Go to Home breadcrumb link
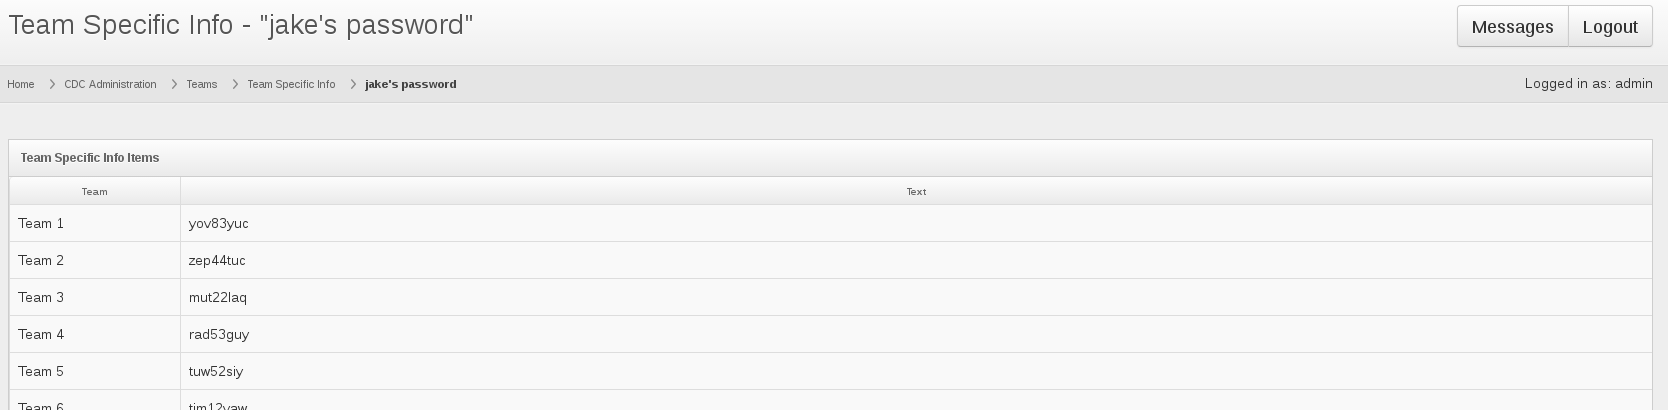This screenshot has height=410, width=1668. pyautogui.click(x=20, y=84)
